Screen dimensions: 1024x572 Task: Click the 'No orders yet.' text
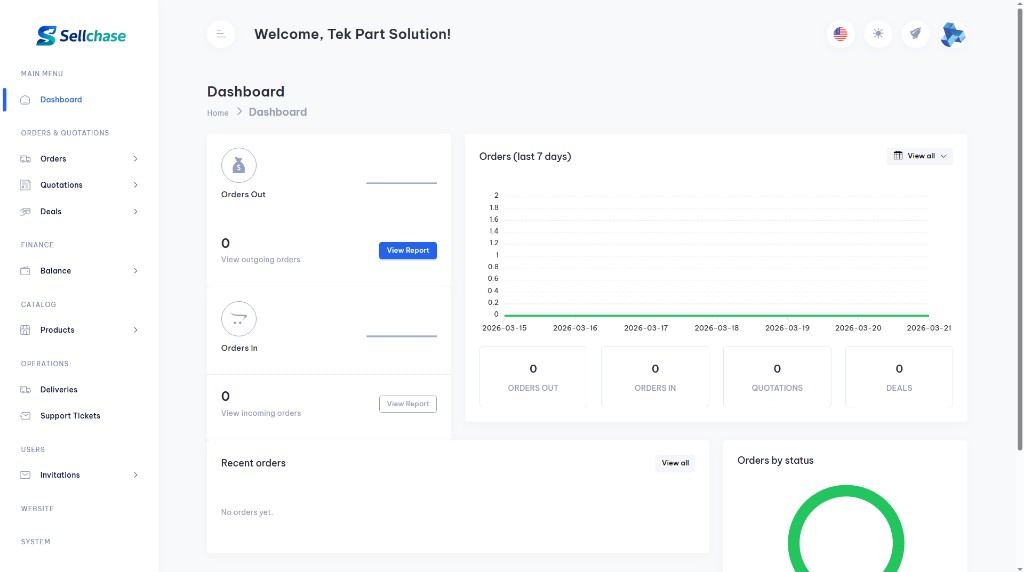point(247,512)
